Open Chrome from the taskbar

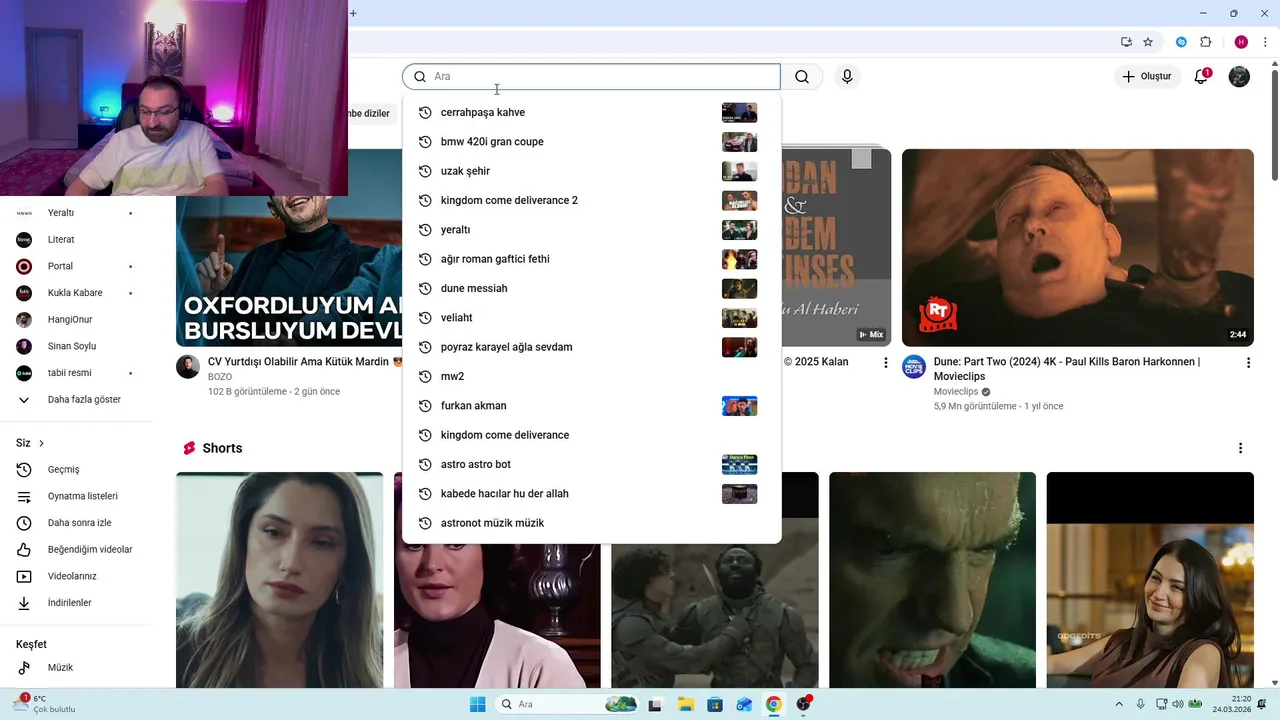click(773, 704)
